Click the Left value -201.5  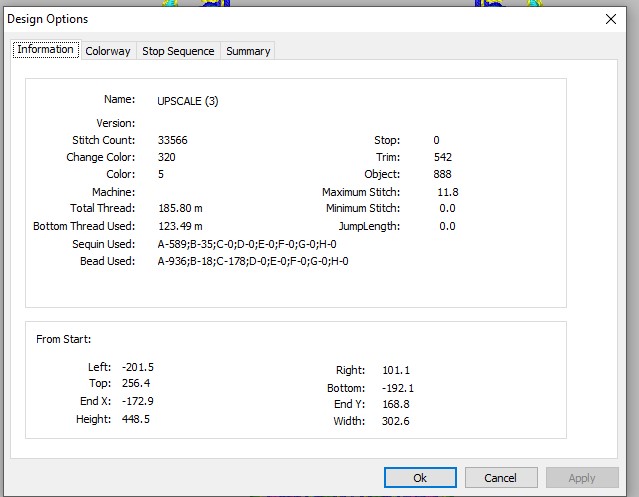pos(138,367)
